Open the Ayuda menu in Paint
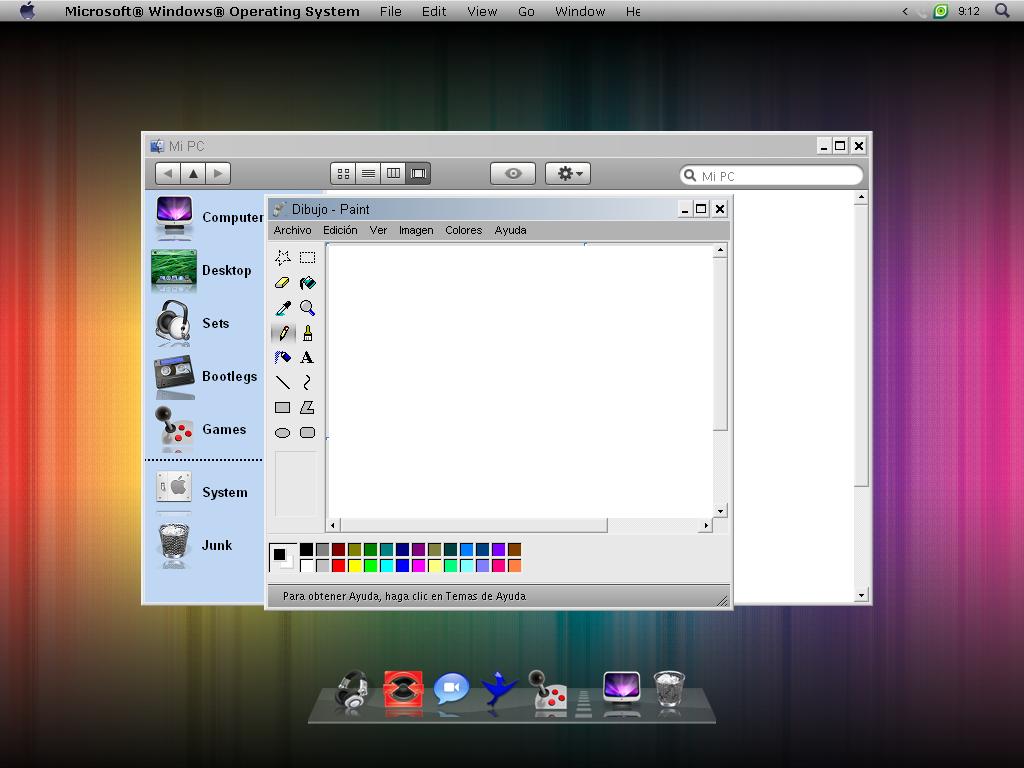 [511, 230]
